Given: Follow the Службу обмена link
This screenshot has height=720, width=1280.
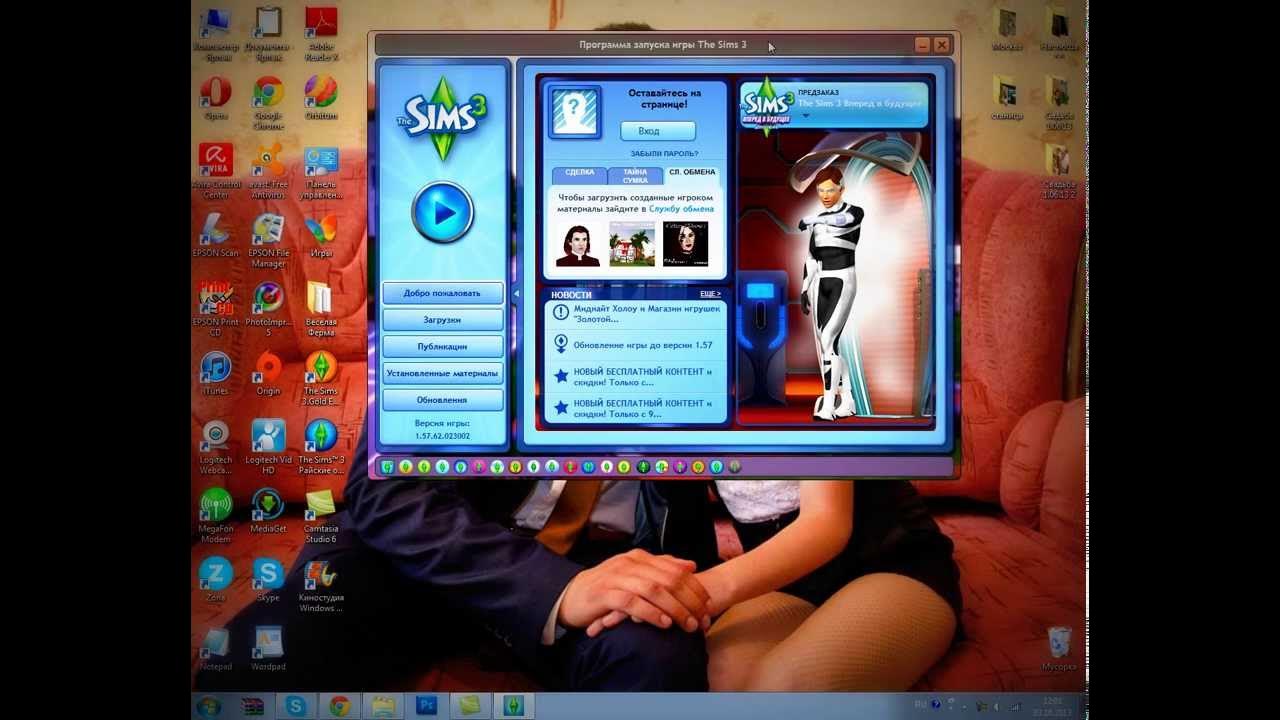Looking at the screenshot, I should (x=681, y=209).
